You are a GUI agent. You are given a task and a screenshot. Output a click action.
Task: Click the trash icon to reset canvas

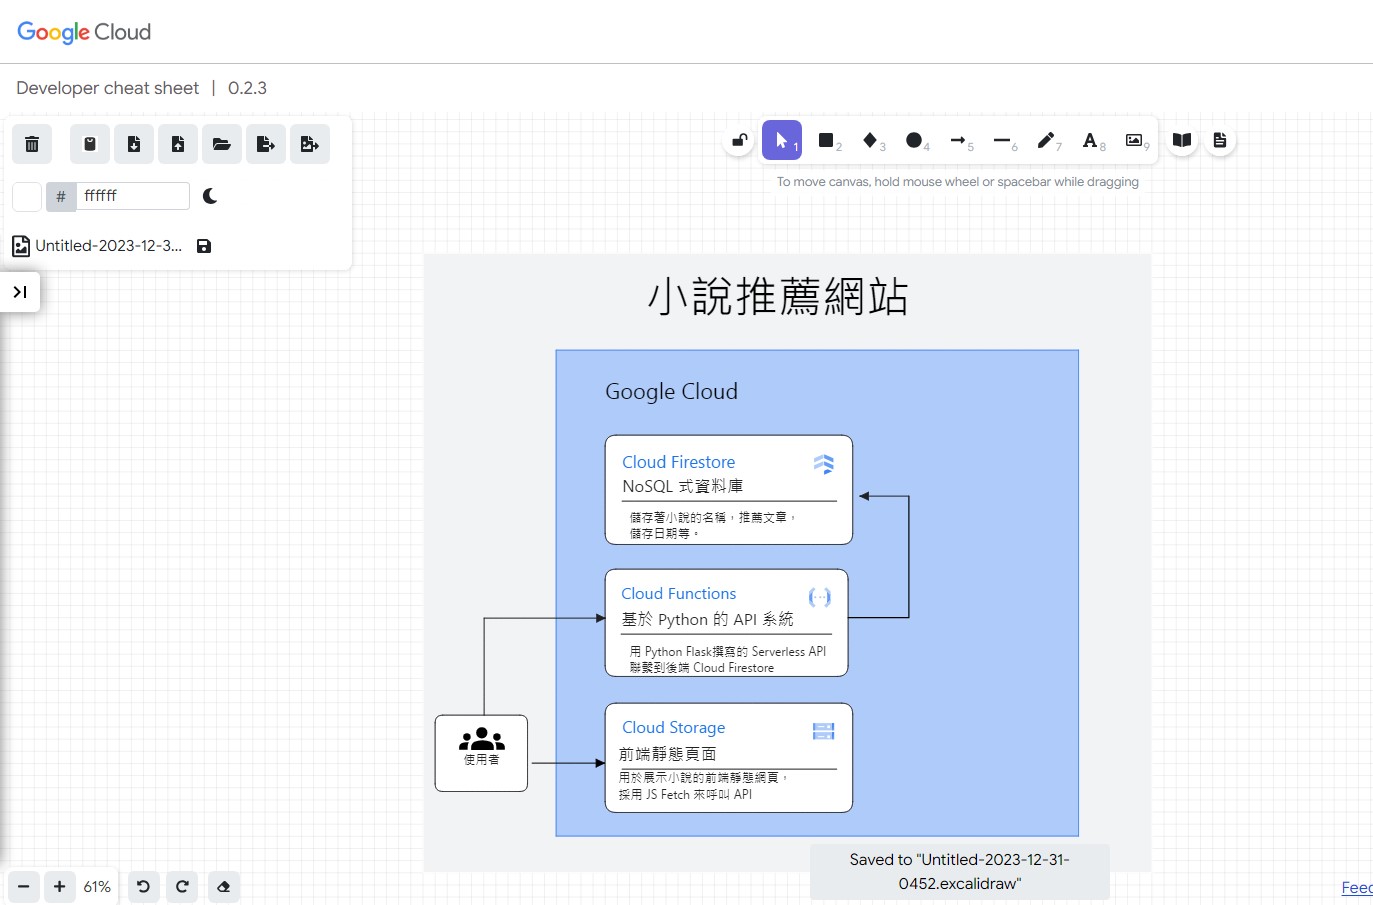(32, 144)
